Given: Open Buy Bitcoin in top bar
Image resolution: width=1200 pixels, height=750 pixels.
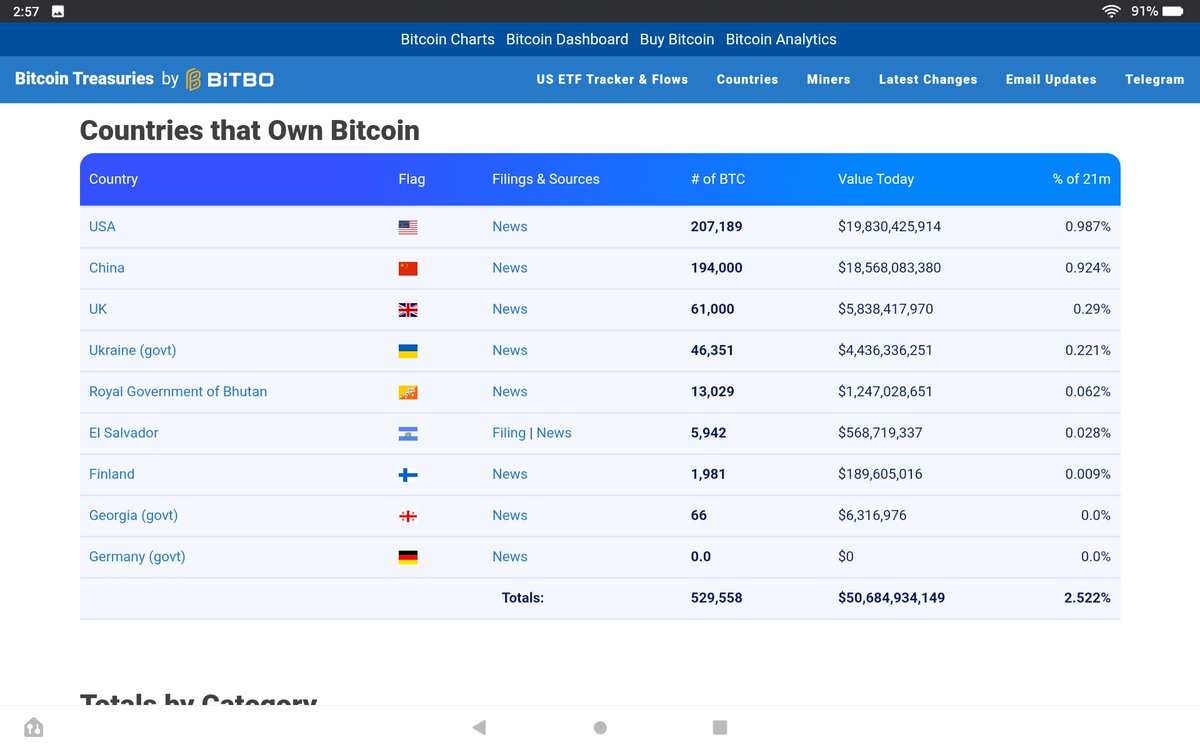Looking at the screenshot, I should tap(677, 39).
